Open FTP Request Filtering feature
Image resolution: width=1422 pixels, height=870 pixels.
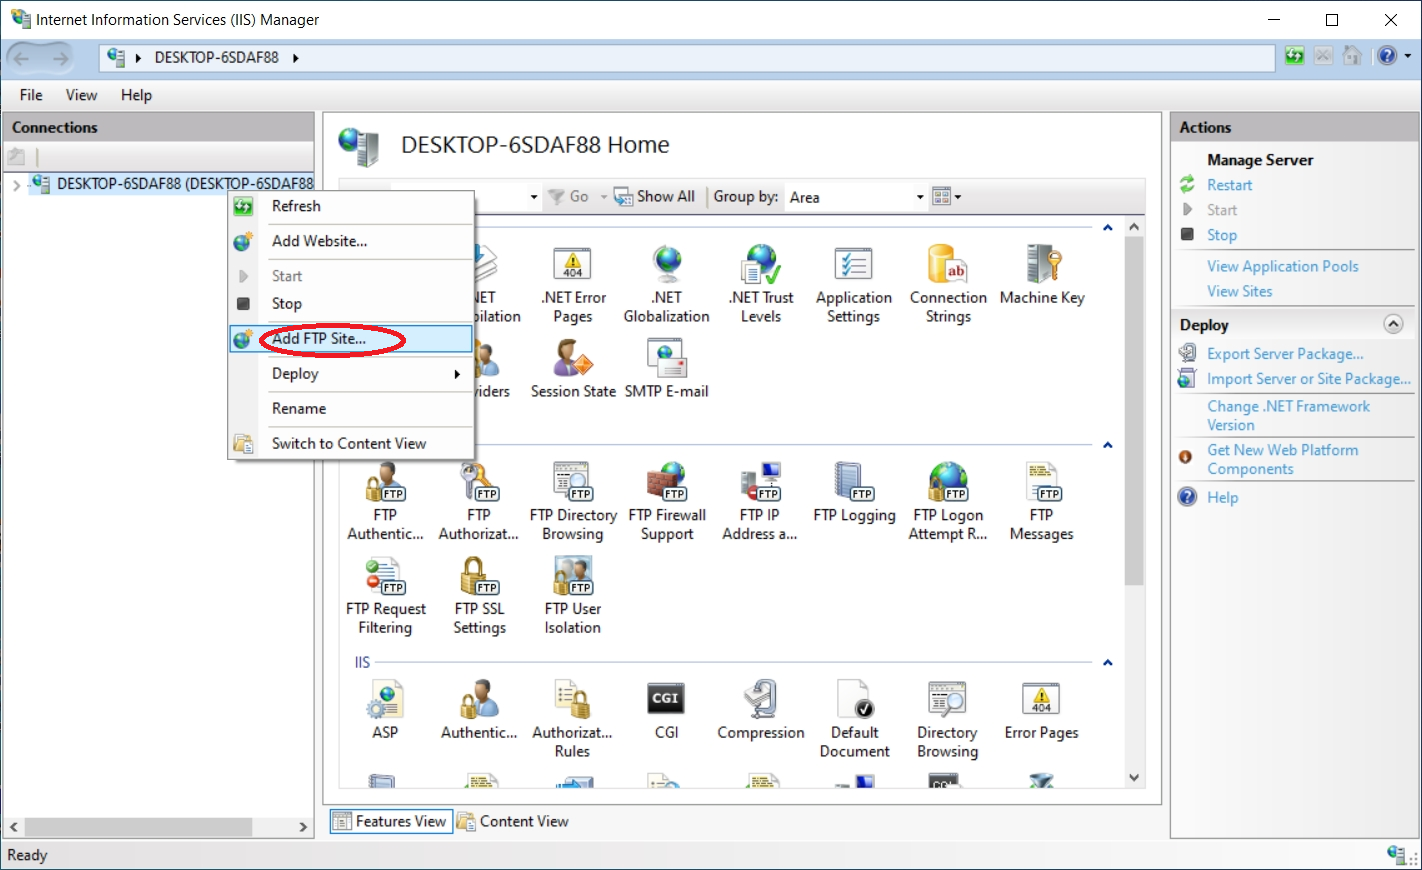coord(385,596)
